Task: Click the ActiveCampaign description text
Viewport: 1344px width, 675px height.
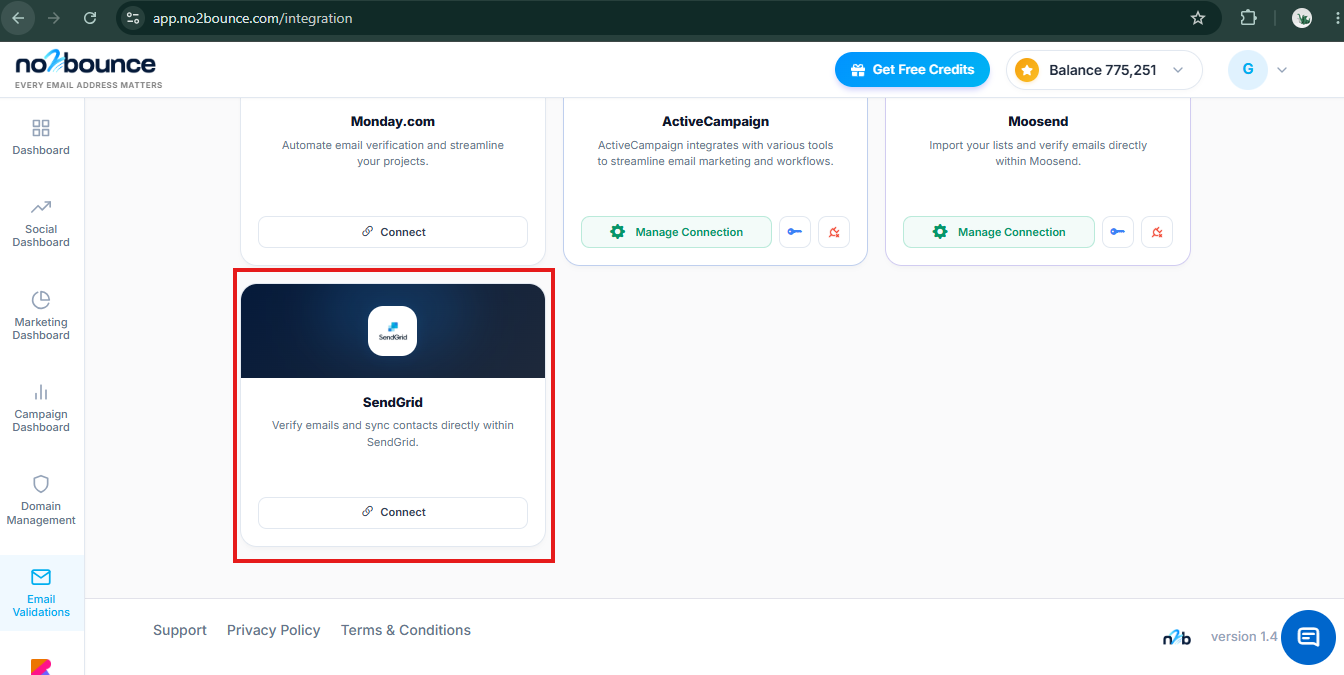Action: point(715,153)
